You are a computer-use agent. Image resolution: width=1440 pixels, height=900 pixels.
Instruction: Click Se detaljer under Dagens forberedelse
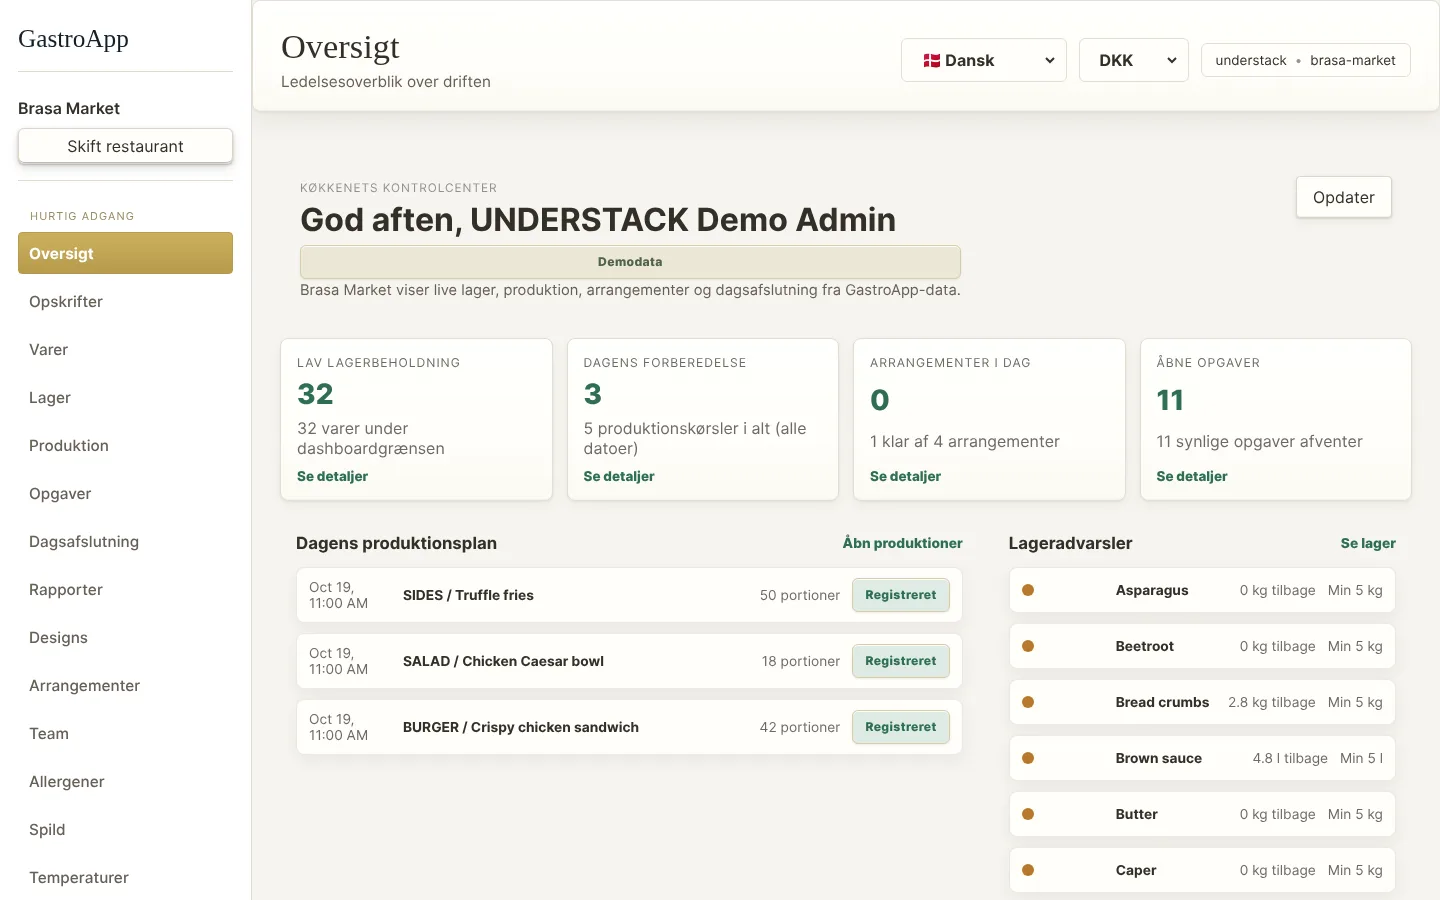click(619, 476)
